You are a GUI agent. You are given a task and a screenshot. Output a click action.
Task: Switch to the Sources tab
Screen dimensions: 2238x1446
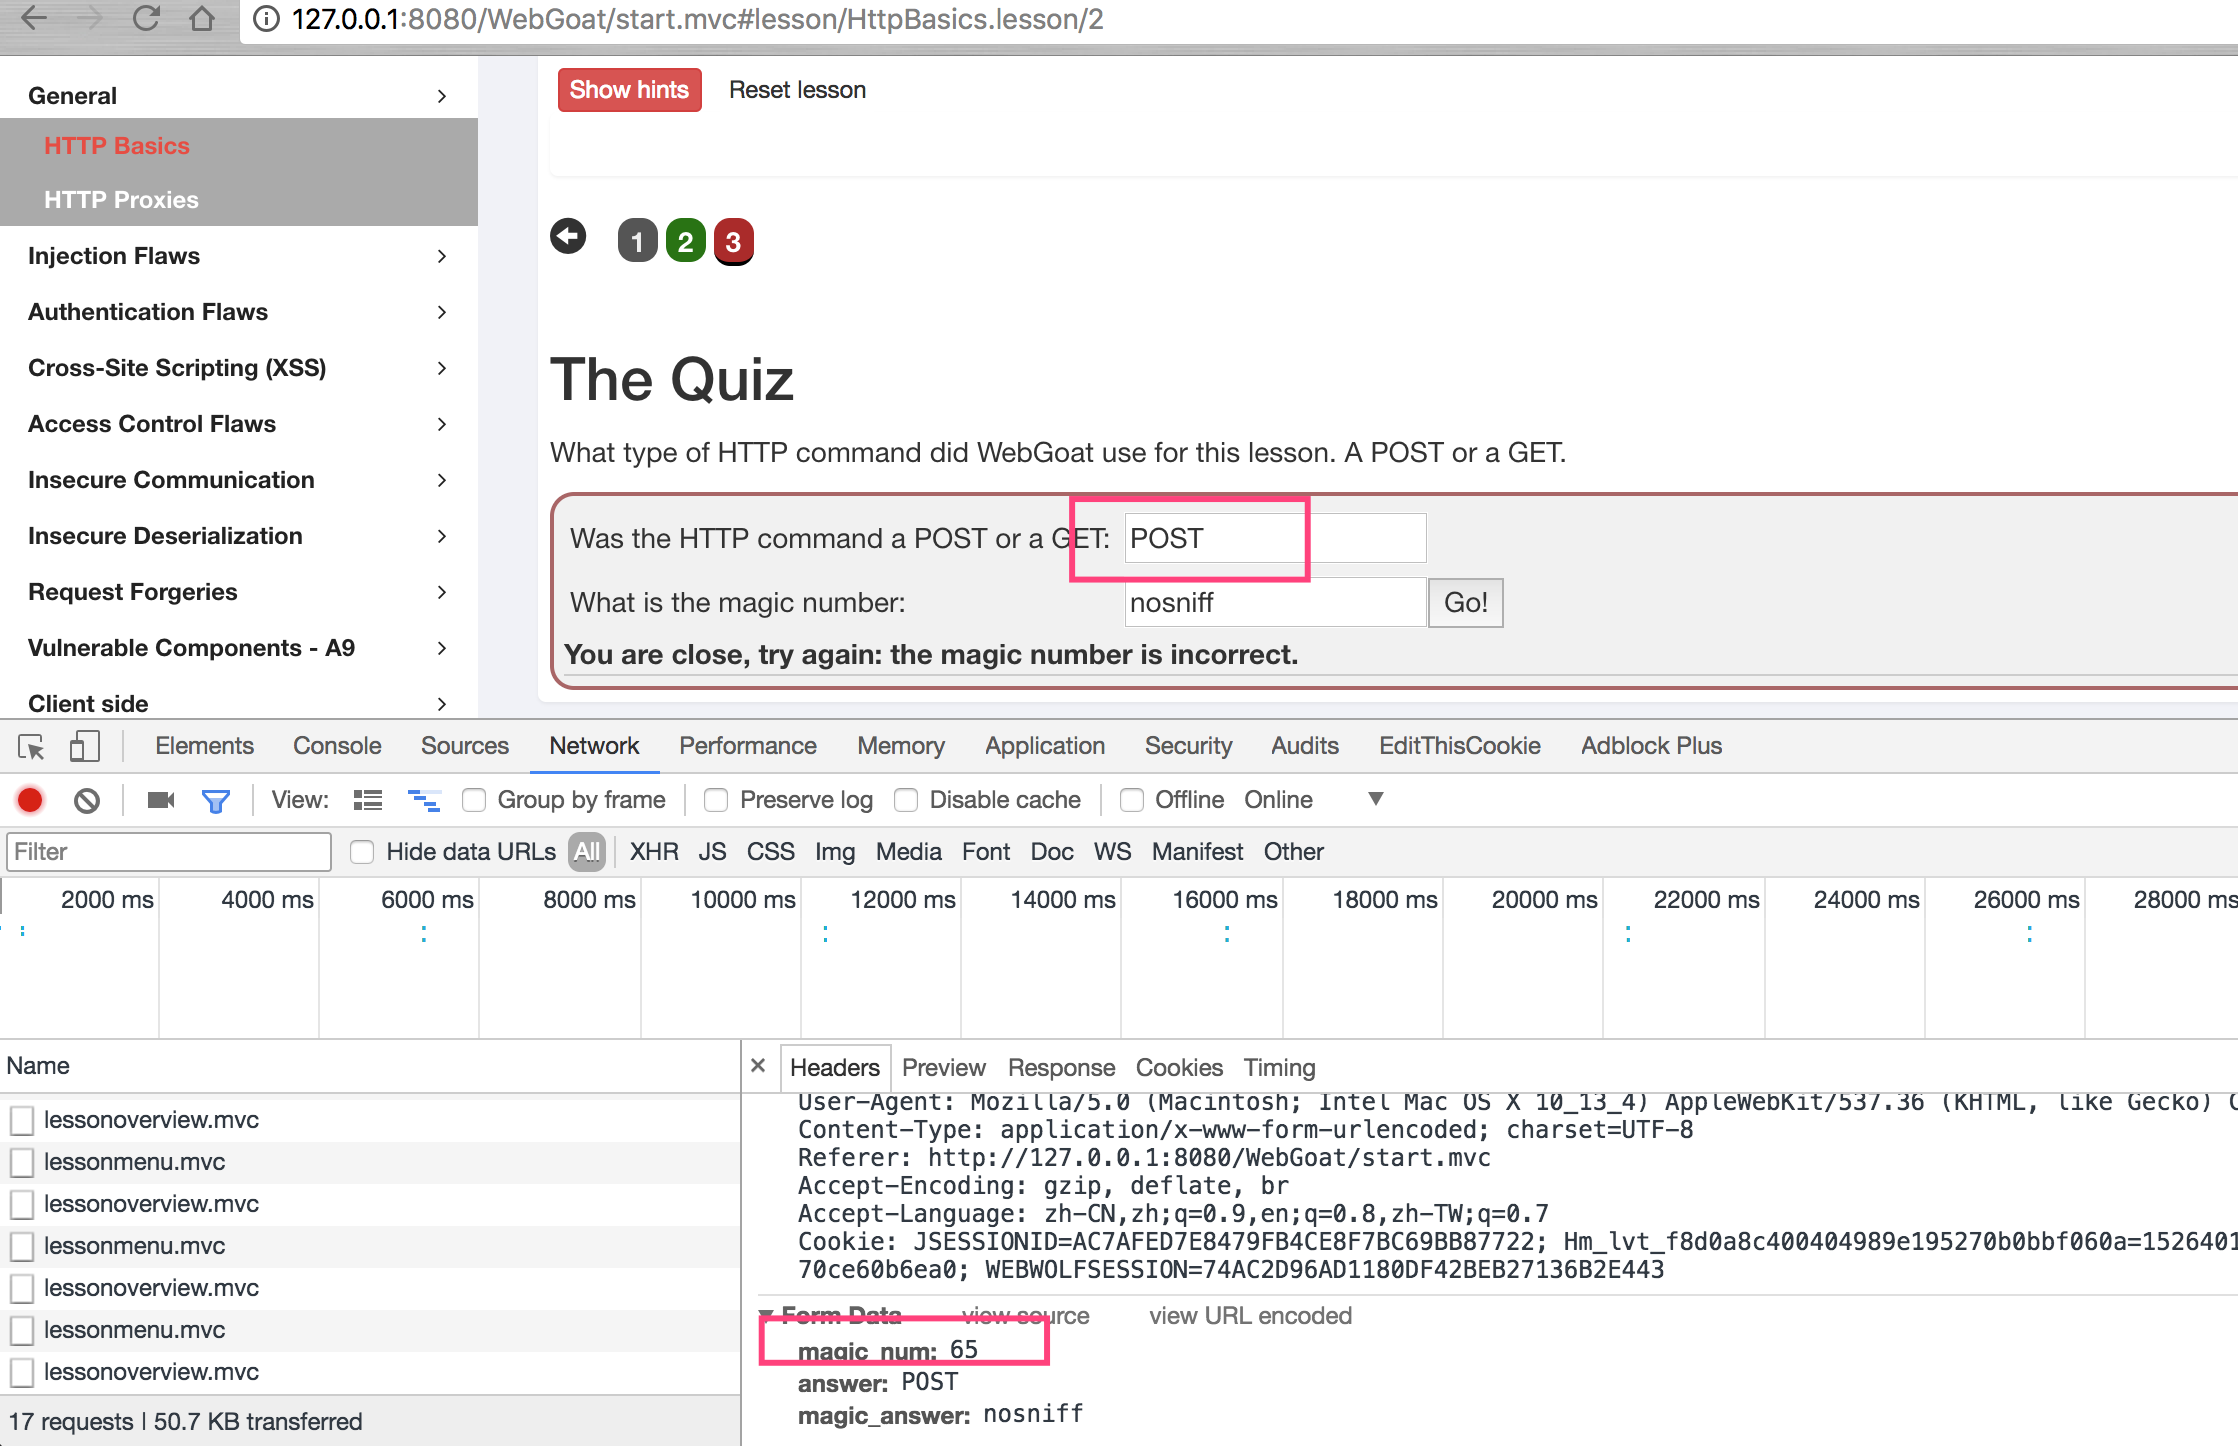click(464, 746)
